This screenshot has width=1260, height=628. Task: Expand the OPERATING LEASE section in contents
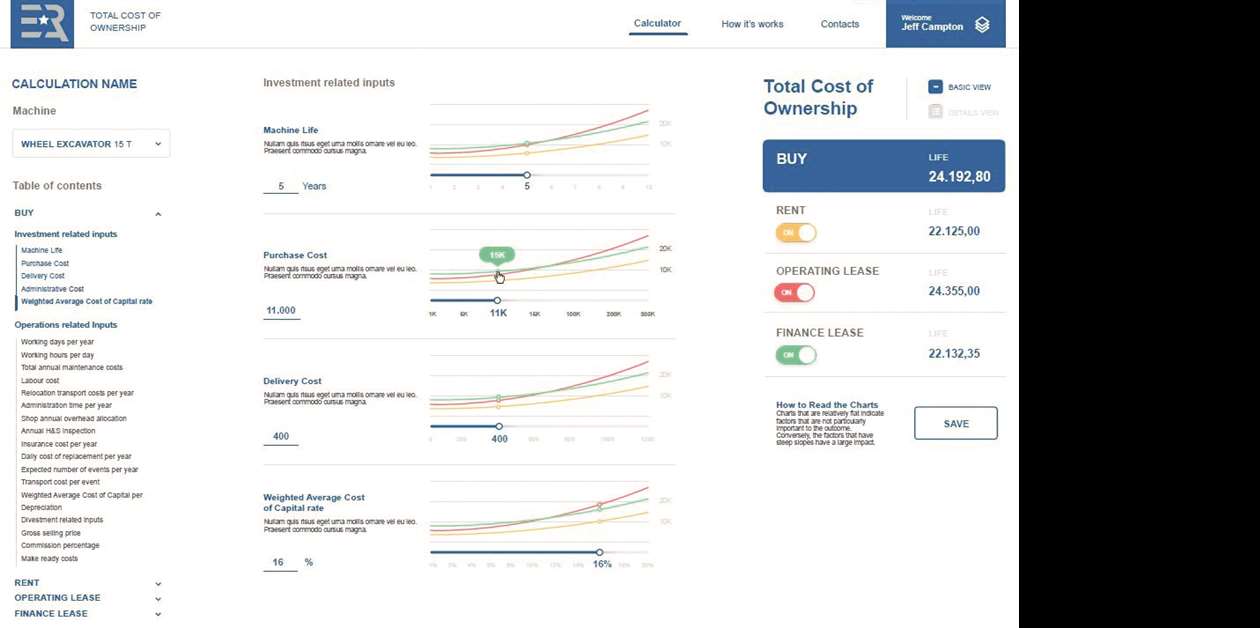pos(158,599)
